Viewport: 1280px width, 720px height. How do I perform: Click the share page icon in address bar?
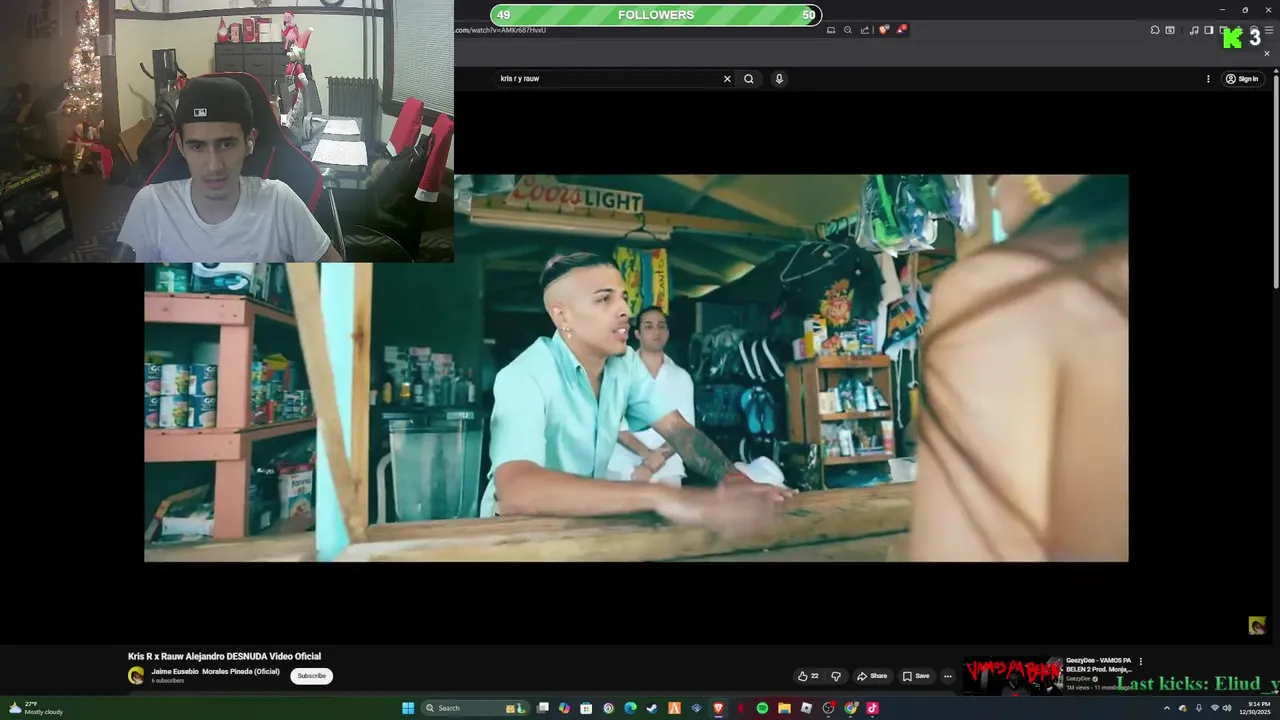coord(865,30)
